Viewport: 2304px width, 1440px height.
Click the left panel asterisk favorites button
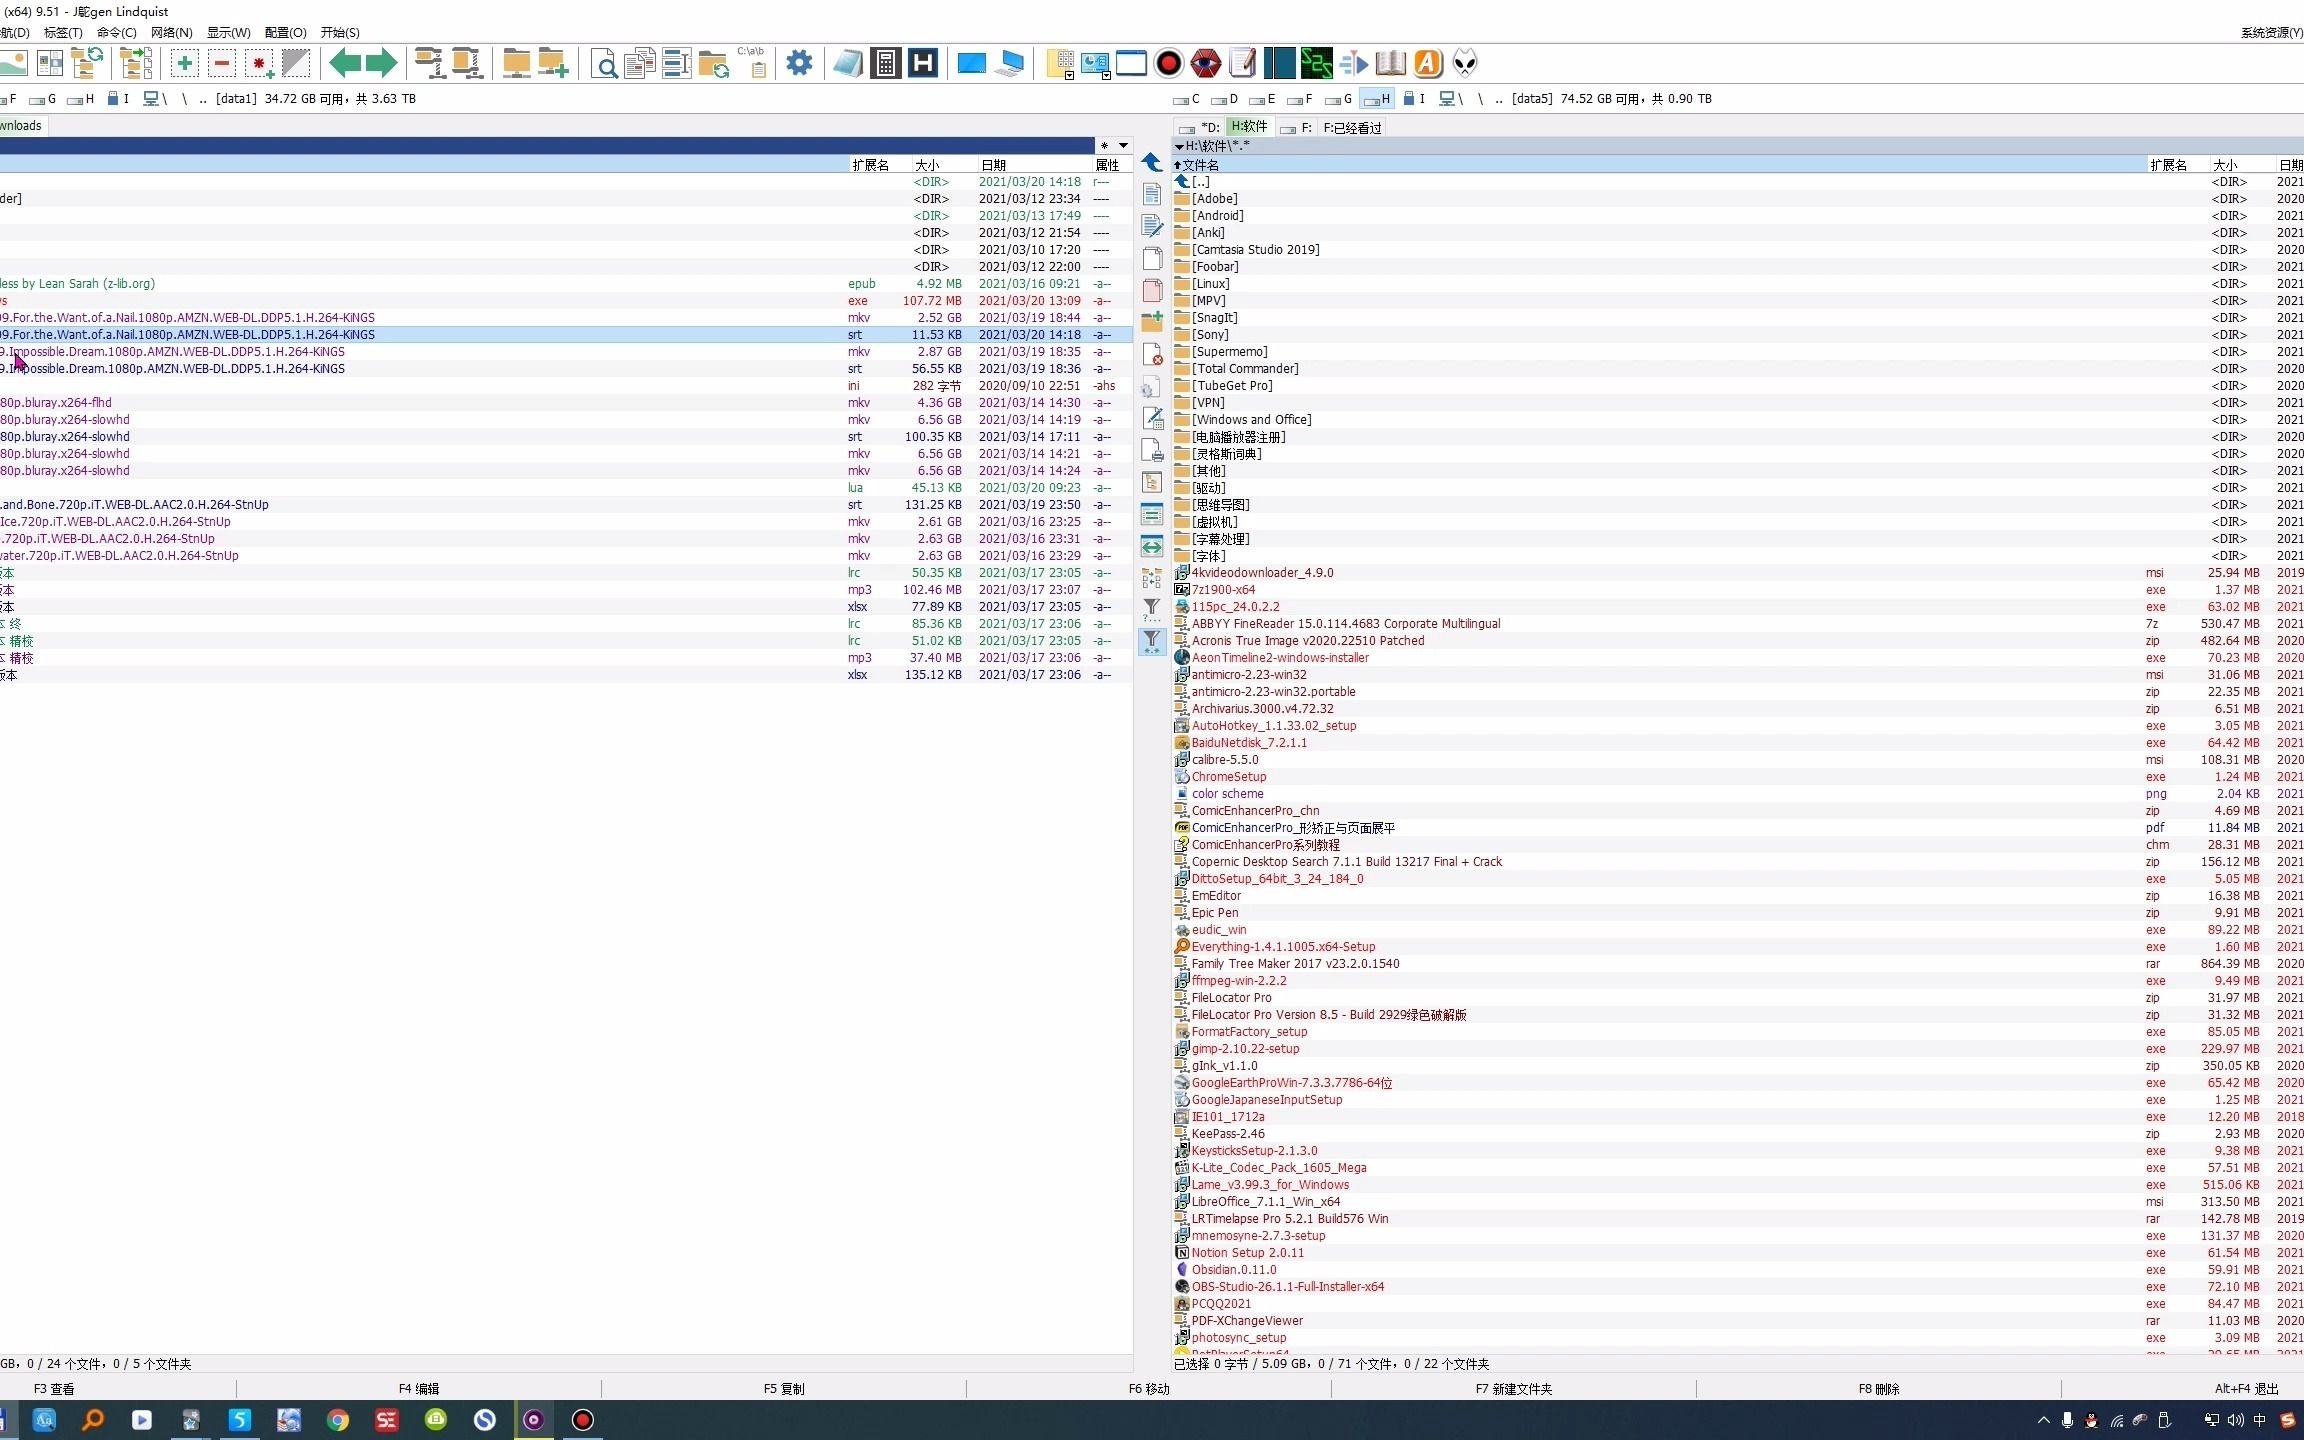click(x=1105, y=146)
